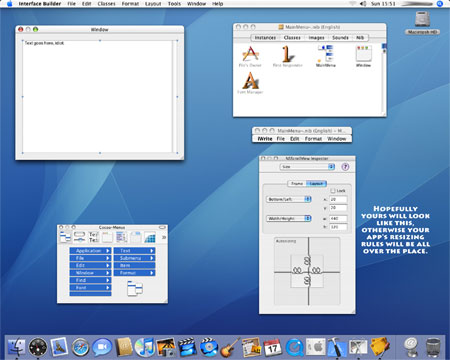Viewport: 450px width, 360px height.
Task: Open the Spotlight search icon in menu bar
Action: pyautogui.click(x=440, y=4)
